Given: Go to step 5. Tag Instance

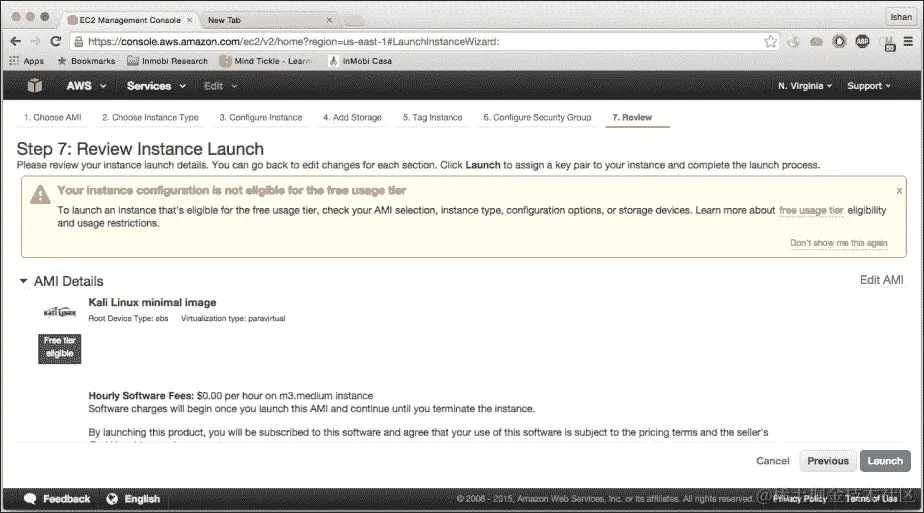Looking at the screenshot, I should point(433,118).
